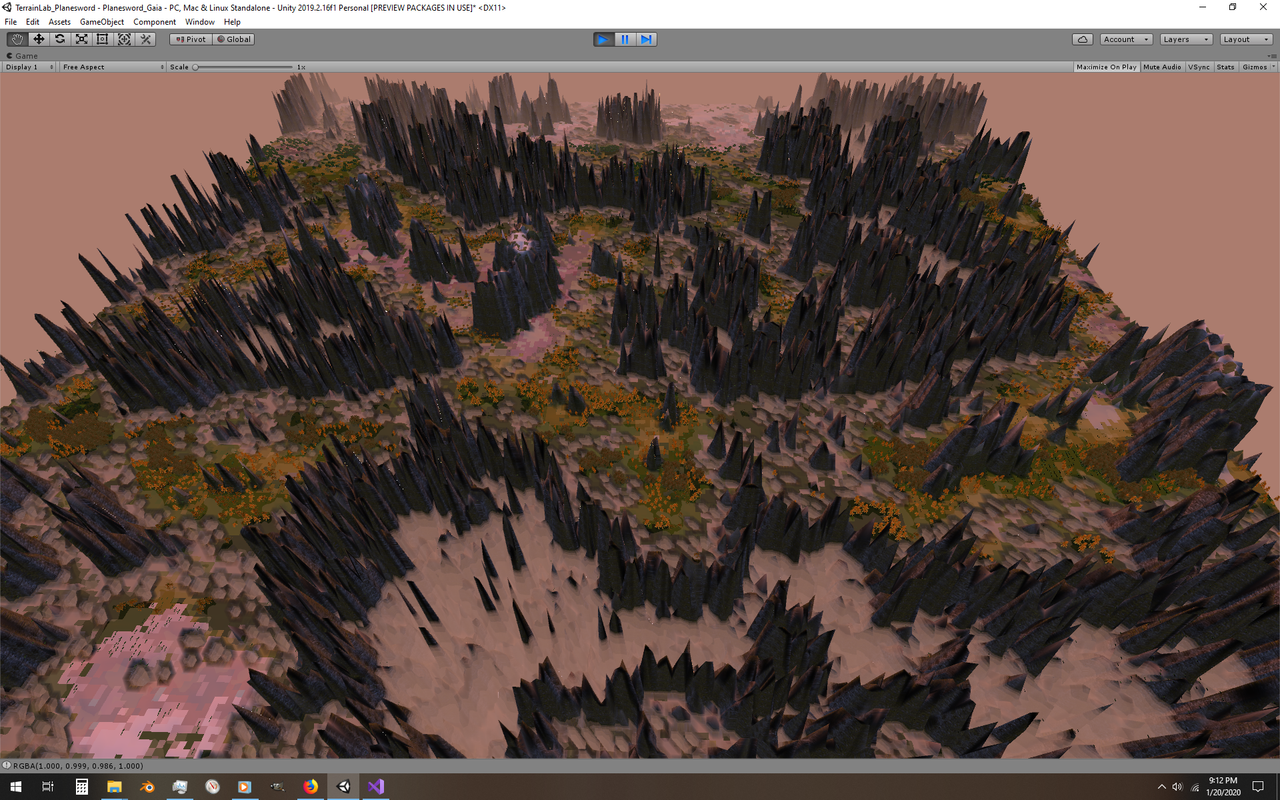The height and width of the screenshot is (800, 1280).
Task: Open the Display 1 dropdown
Action: (29, 67)
